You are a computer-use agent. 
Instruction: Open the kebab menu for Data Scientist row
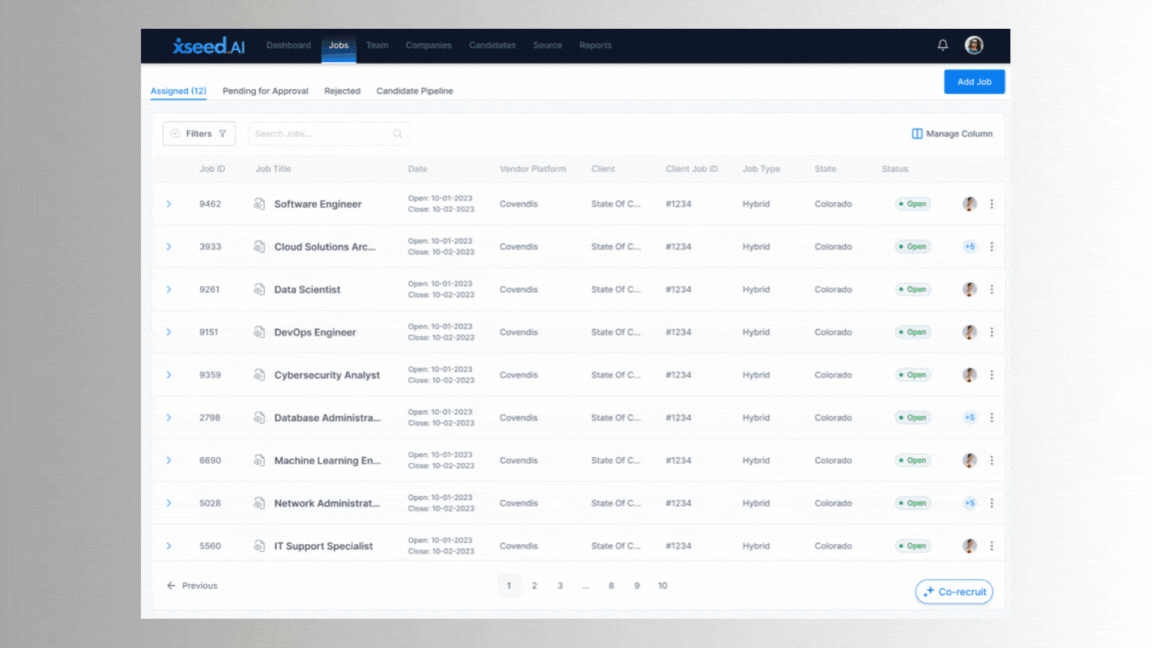991,289
